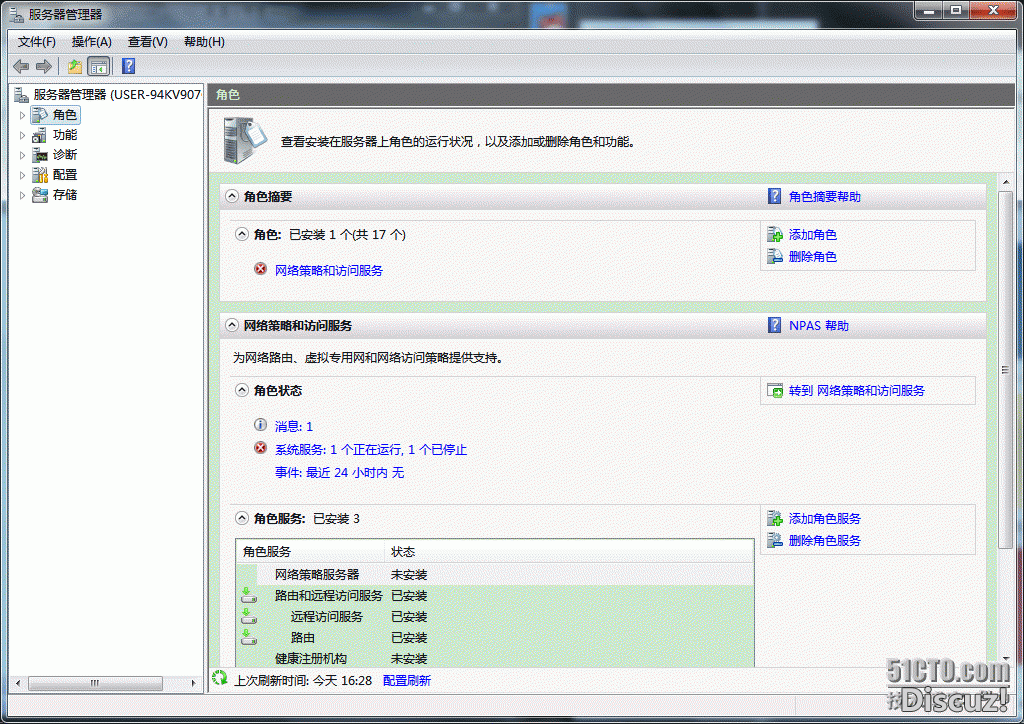Image resolution: width=1024 pixels, height=724 pixels.
Task: Click the vertical scrollbar thumb in main pane
Action: [1005, 370]
